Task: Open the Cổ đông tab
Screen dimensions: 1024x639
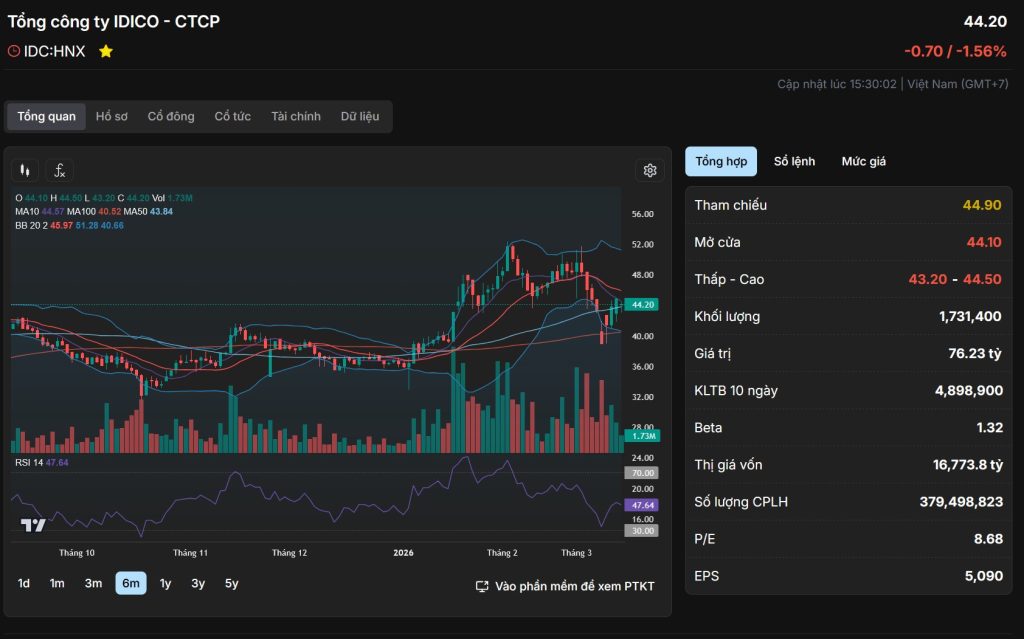Action: point(171,117)
